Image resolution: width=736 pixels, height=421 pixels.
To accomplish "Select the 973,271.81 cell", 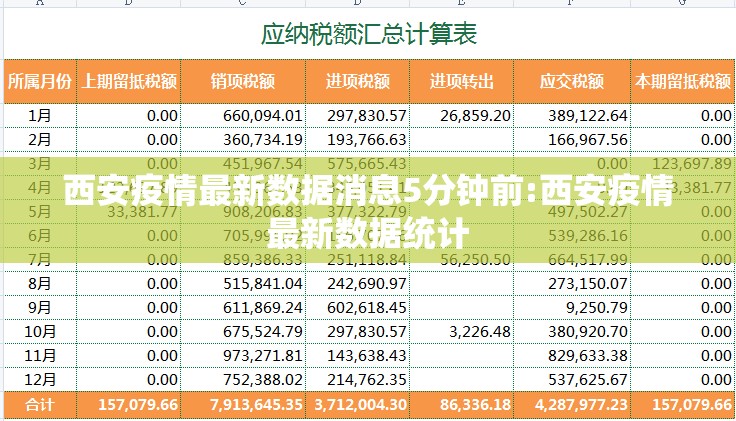I will click(x=243, y=355).
